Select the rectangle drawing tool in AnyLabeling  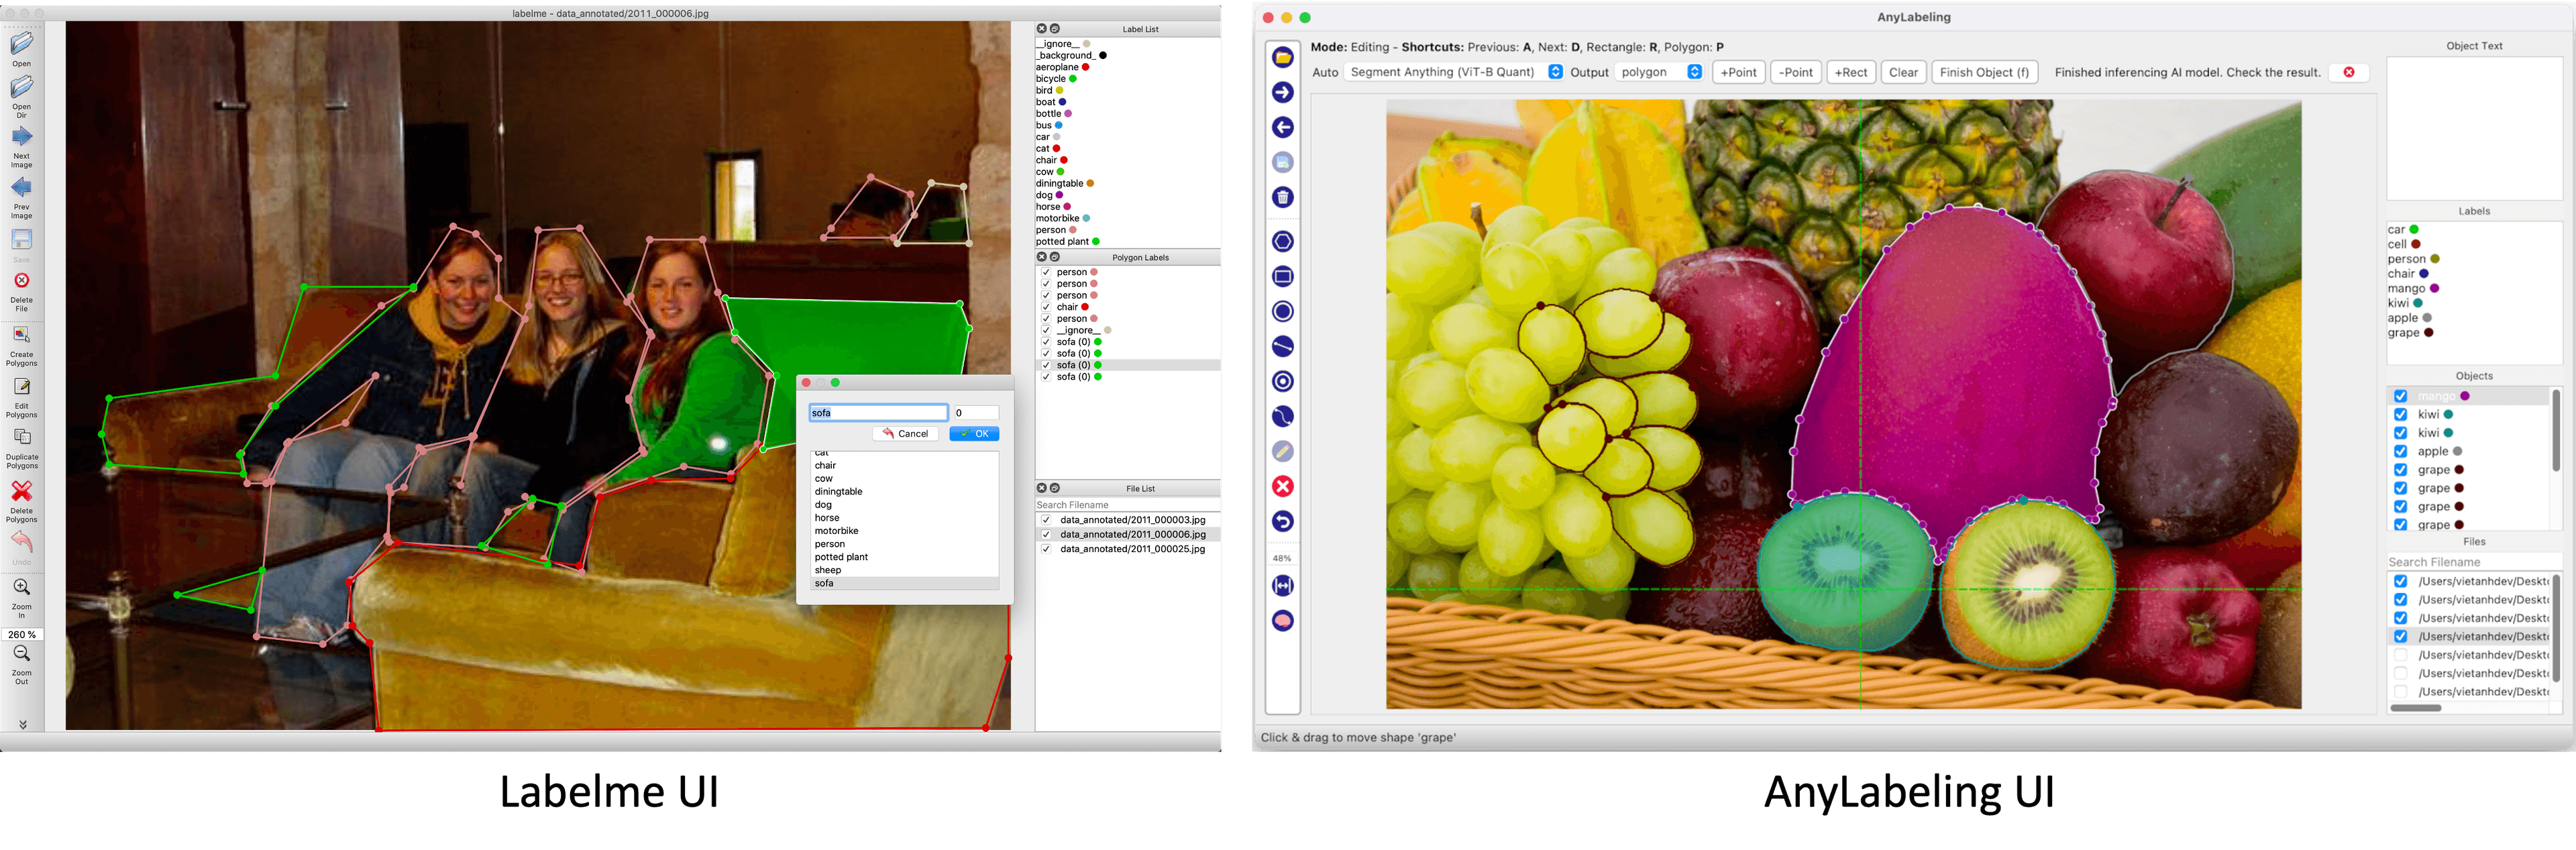click(1283, 275)
